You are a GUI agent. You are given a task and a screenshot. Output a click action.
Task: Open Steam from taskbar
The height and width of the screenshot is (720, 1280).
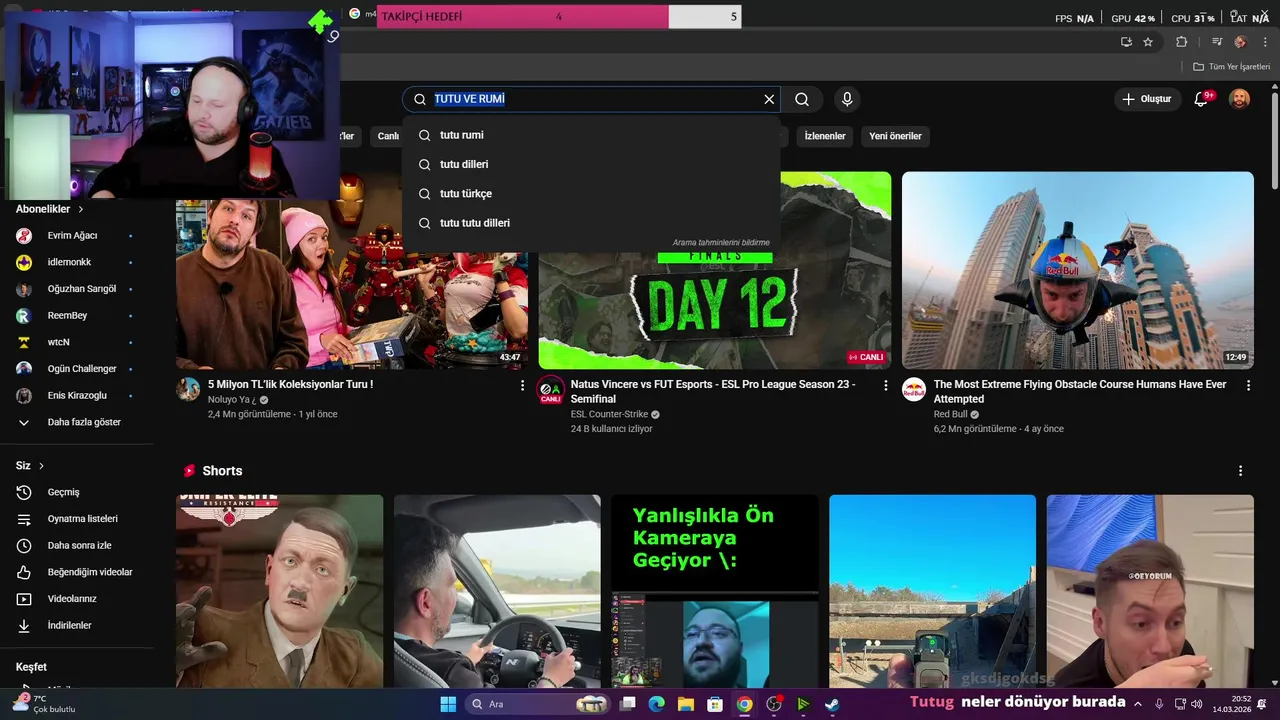pyautogui.click(x=832, y=704)
